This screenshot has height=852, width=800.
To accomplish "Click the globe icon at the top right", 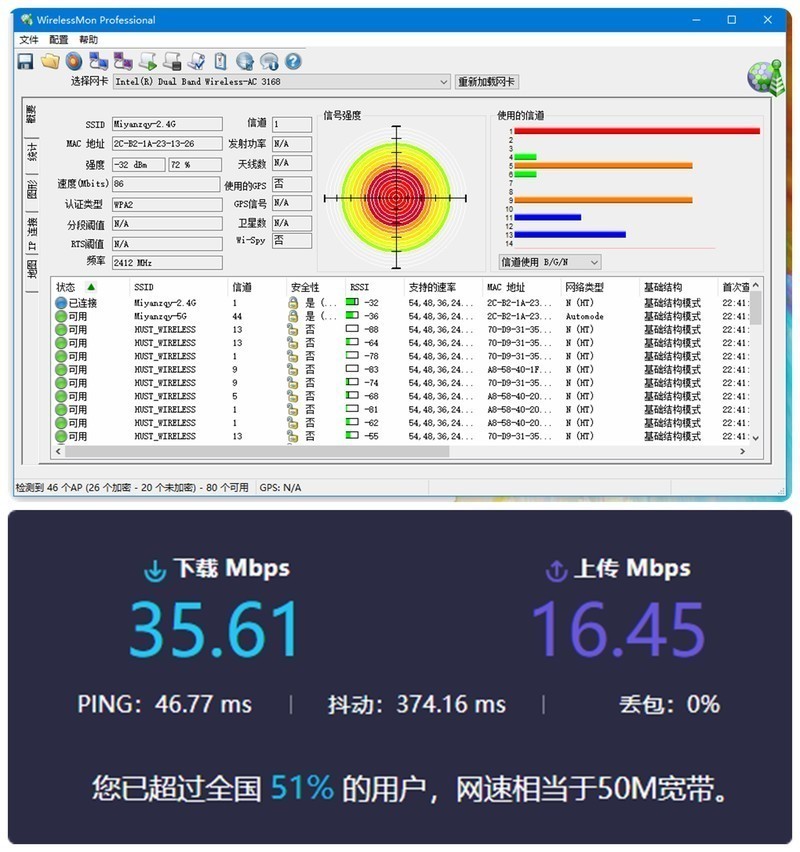I will tap(763, 76).
